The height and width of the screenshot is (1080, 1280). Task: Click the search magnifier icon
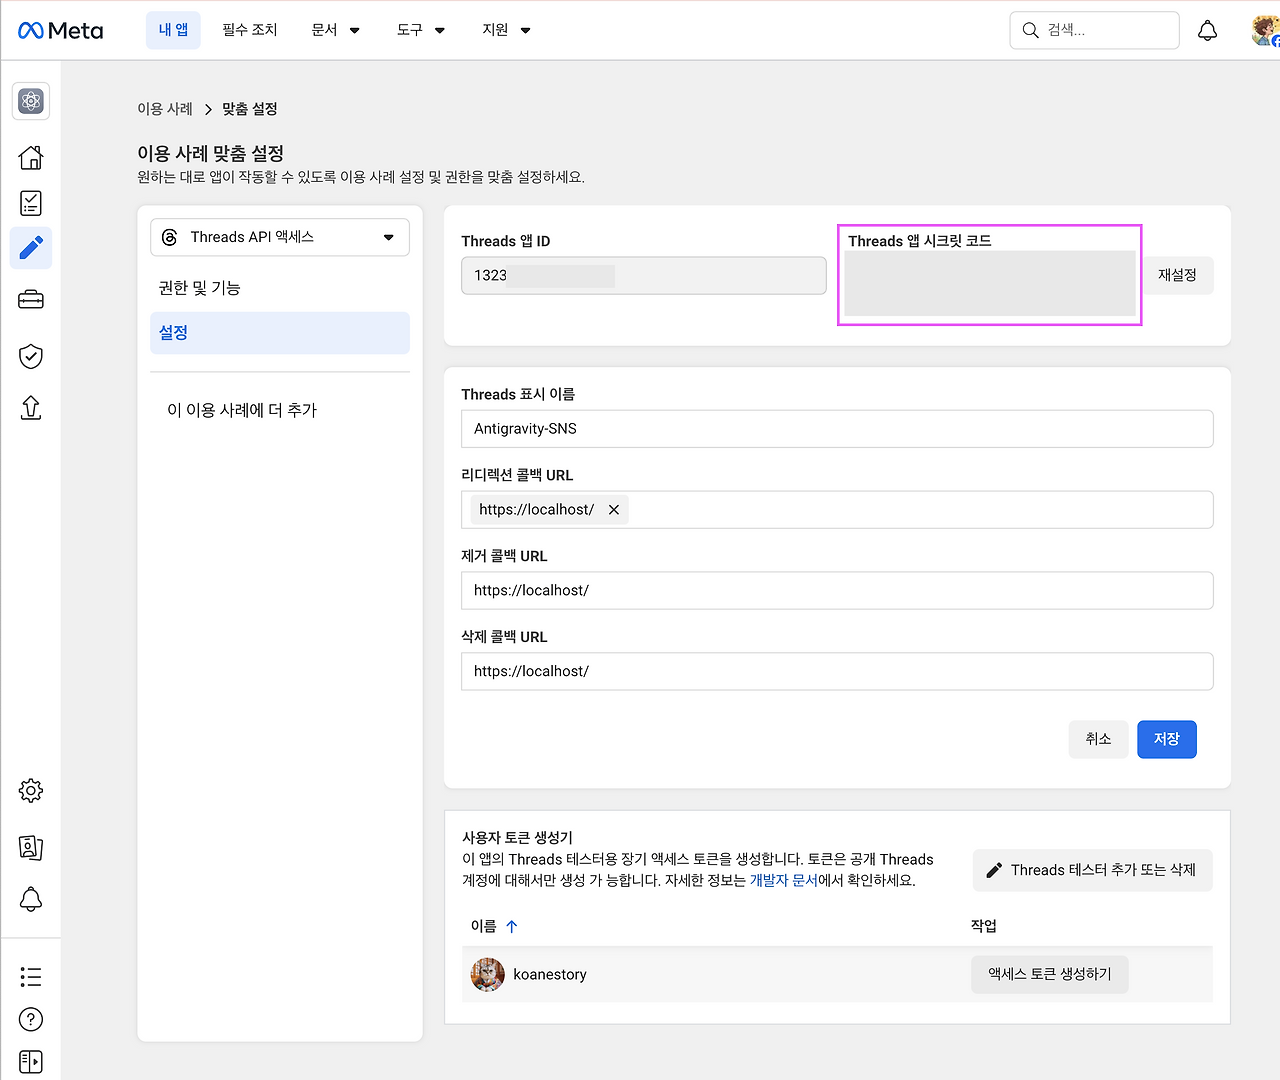coord(1030,31)
